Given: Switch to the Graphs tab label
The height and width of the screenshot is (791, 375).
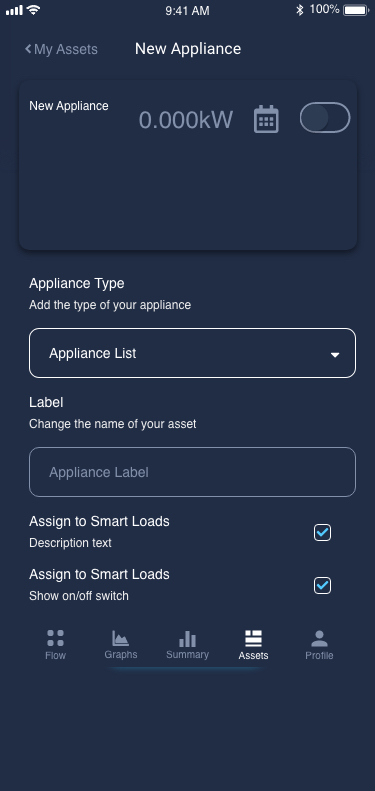Looking at the screenshot, I should tap(121, 654).
